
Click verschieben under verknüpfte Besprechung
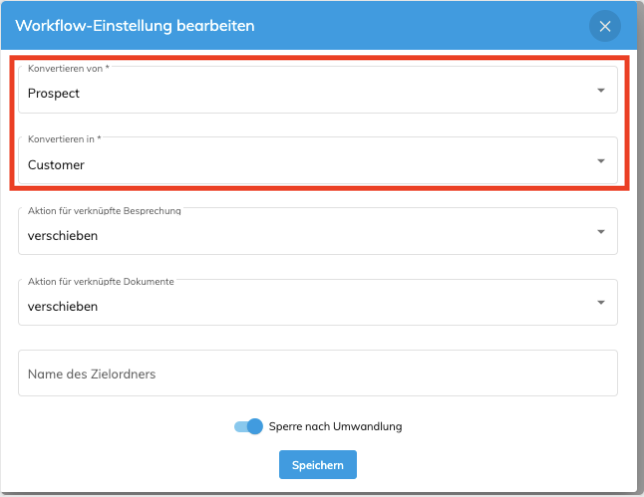[63, 236]
